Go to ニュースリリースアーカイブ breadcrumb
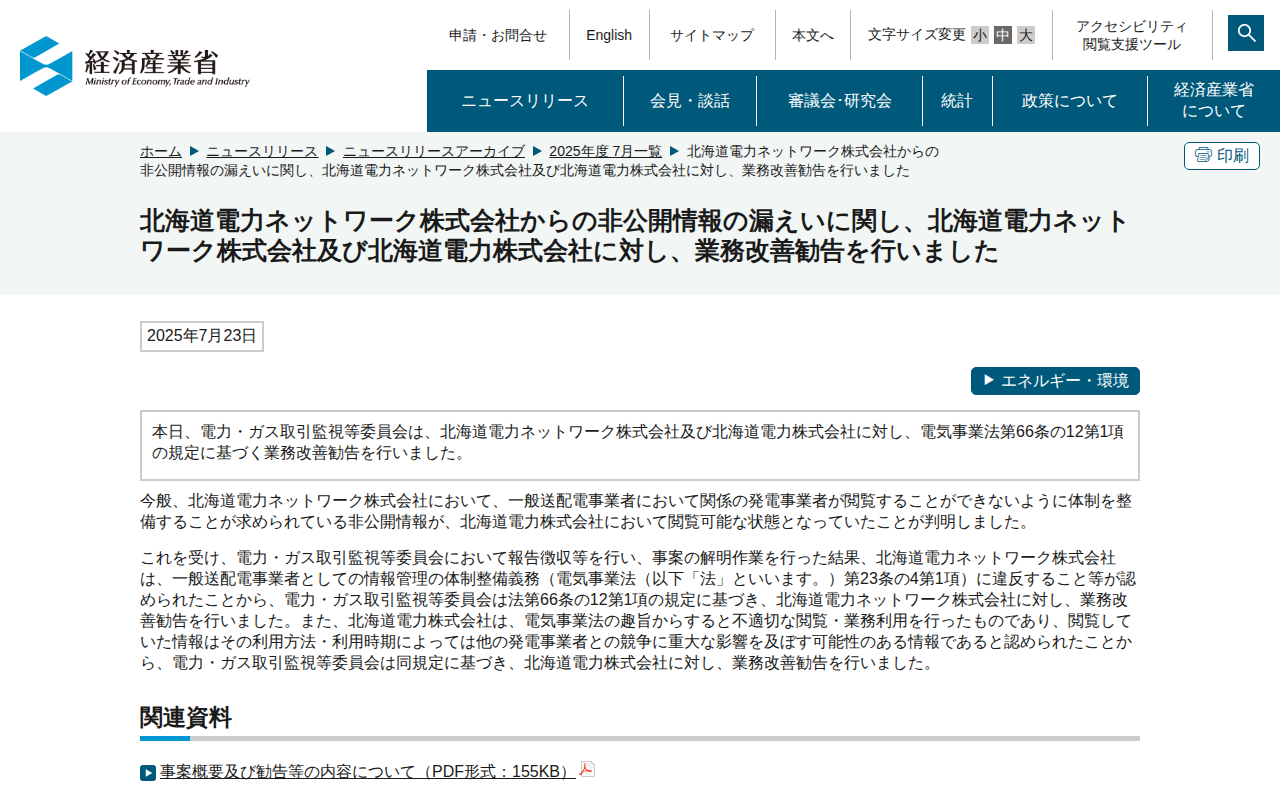 coord(434,151)
